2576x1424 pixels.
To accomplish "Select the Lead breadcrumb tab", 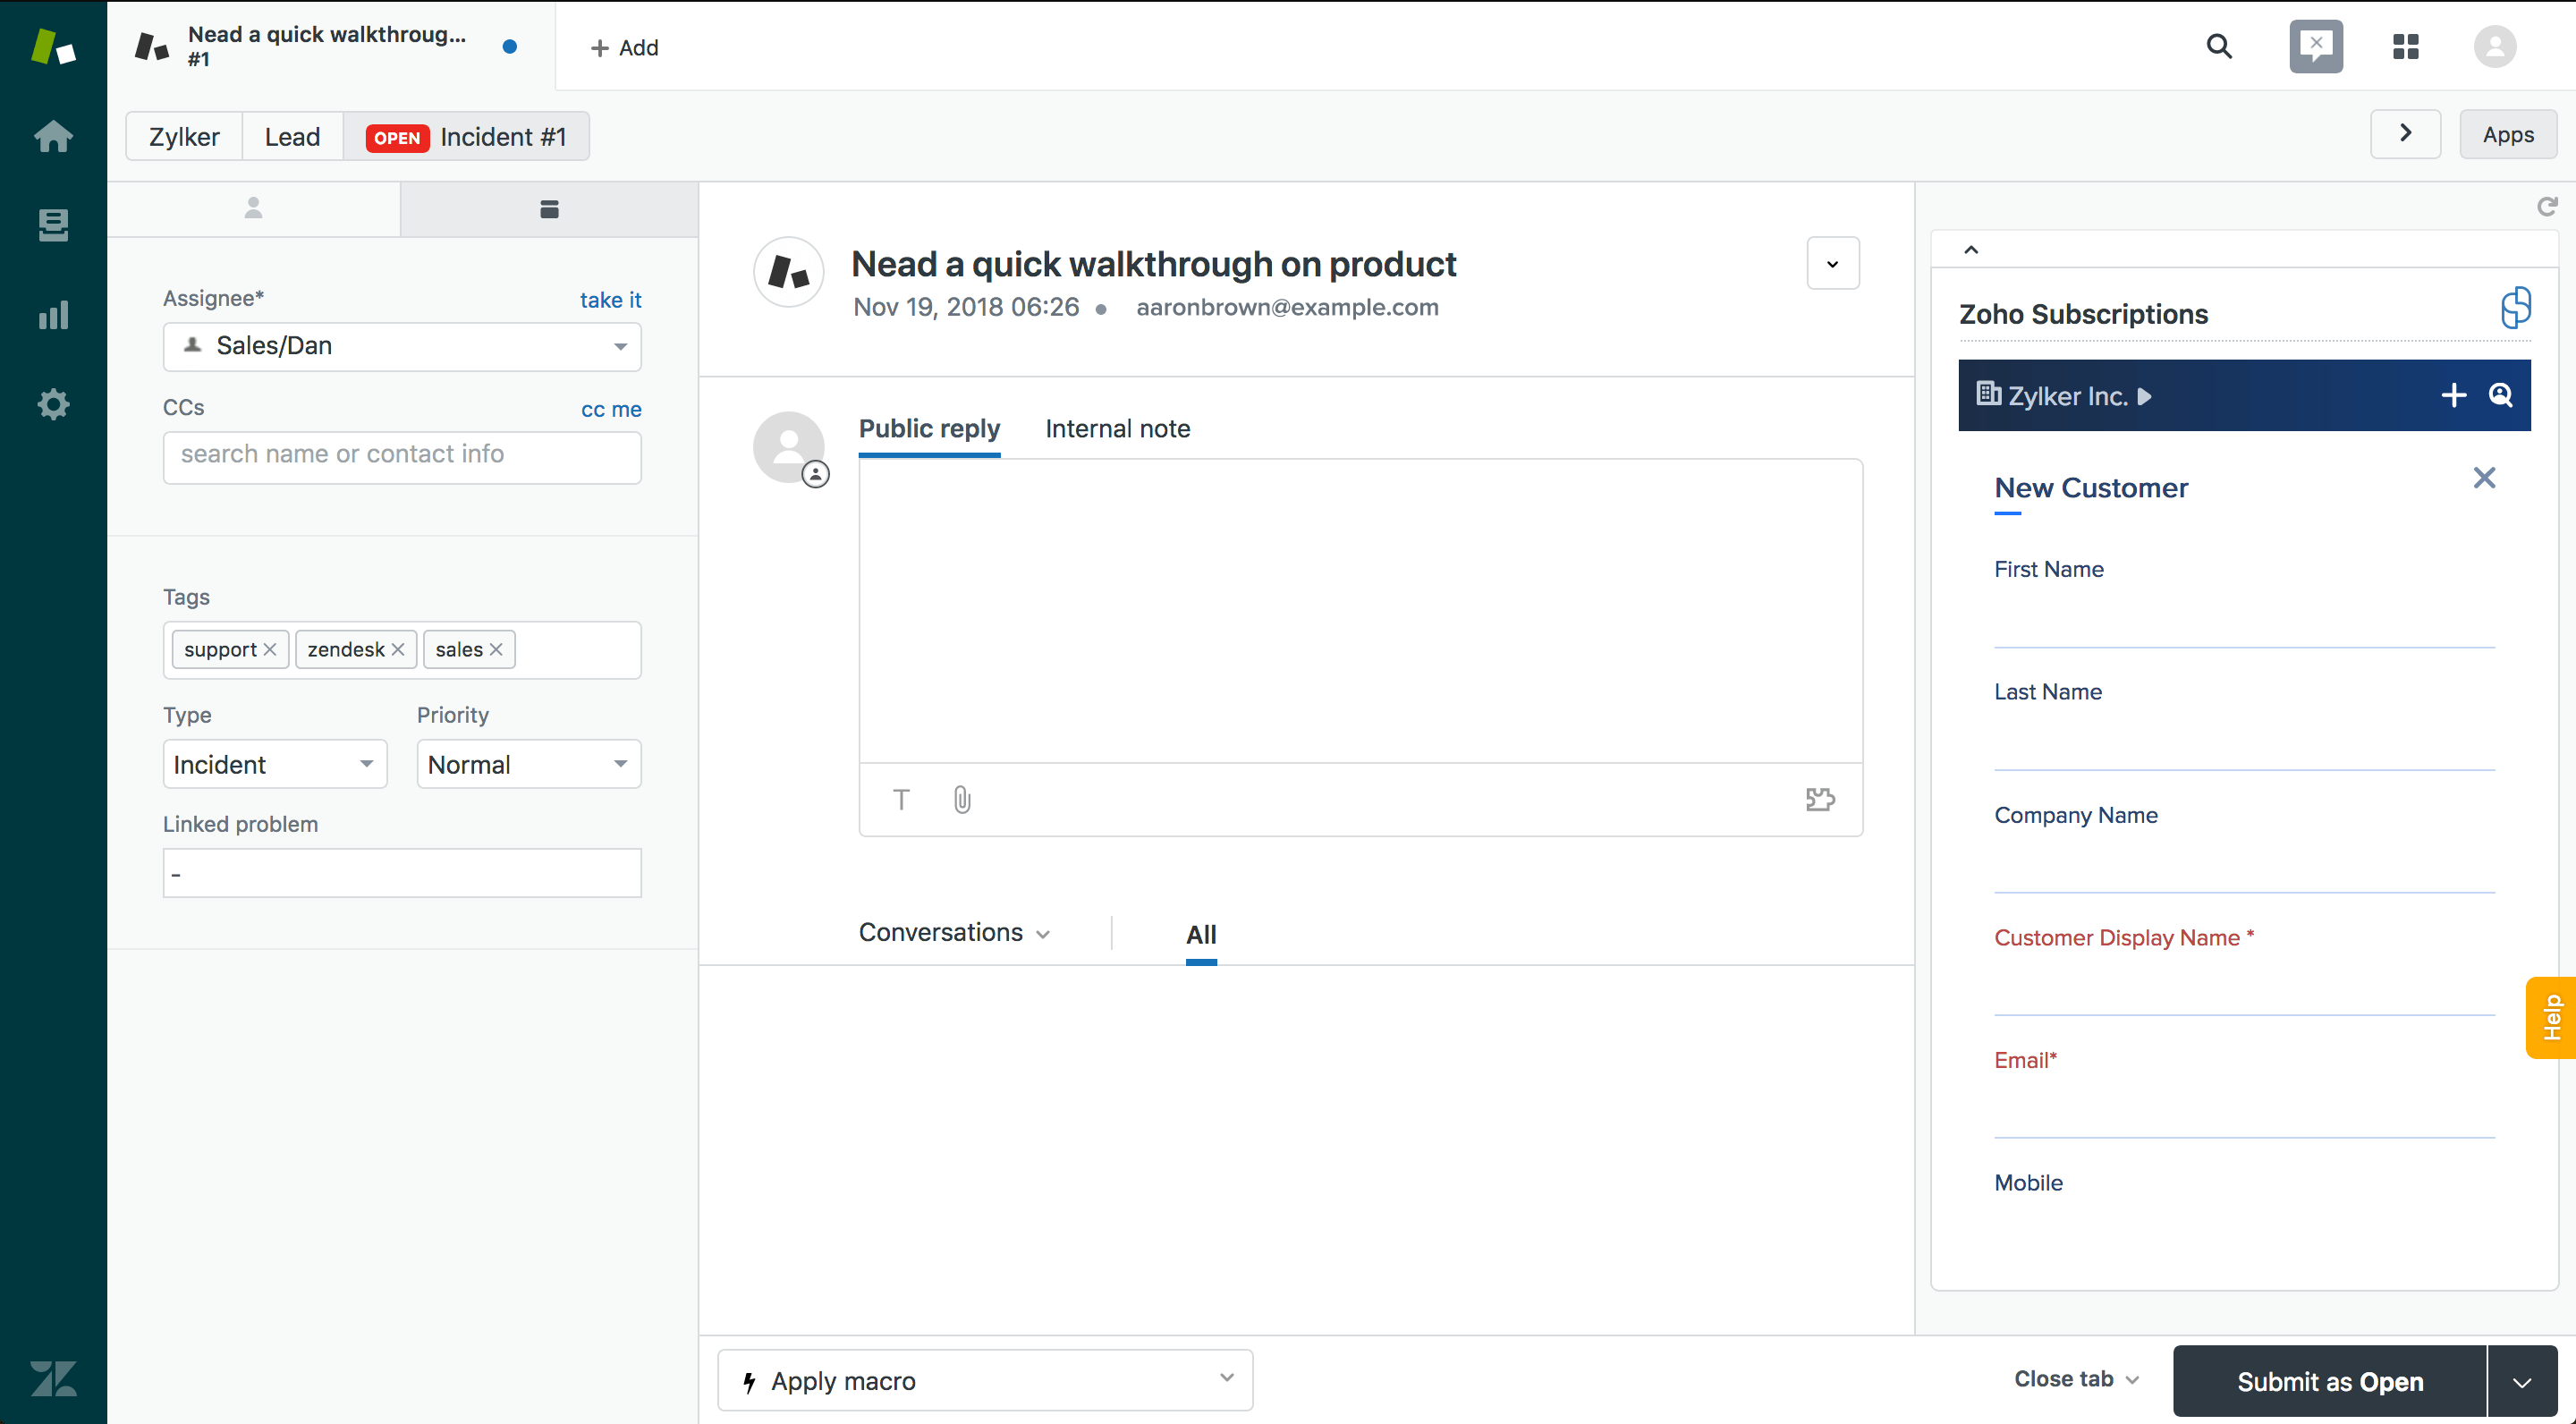I will click(292, 136).
